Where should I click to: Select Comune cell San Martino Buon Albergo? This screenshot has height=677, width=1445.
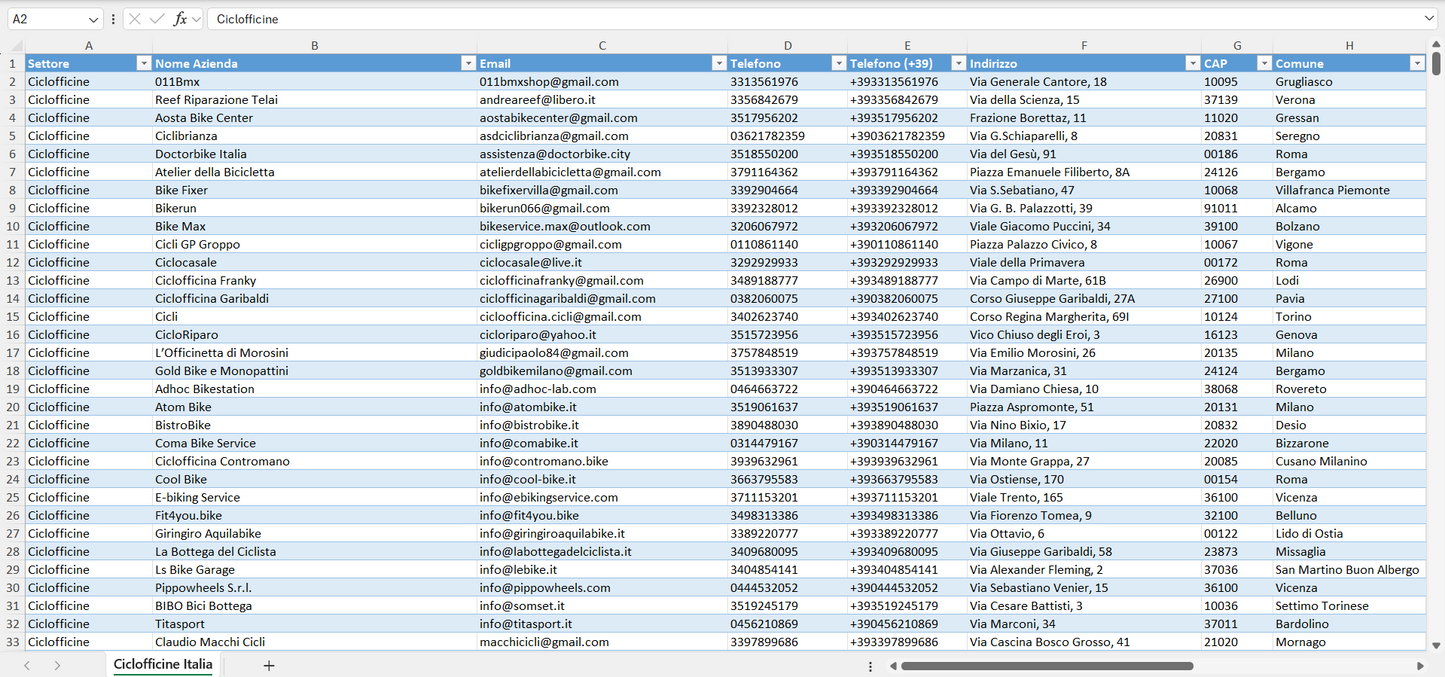[1349, 570]
